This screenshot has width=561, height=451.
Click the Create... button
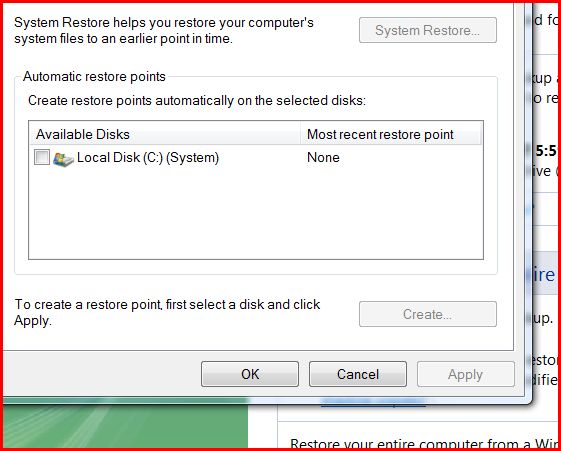tap(428, 314)
